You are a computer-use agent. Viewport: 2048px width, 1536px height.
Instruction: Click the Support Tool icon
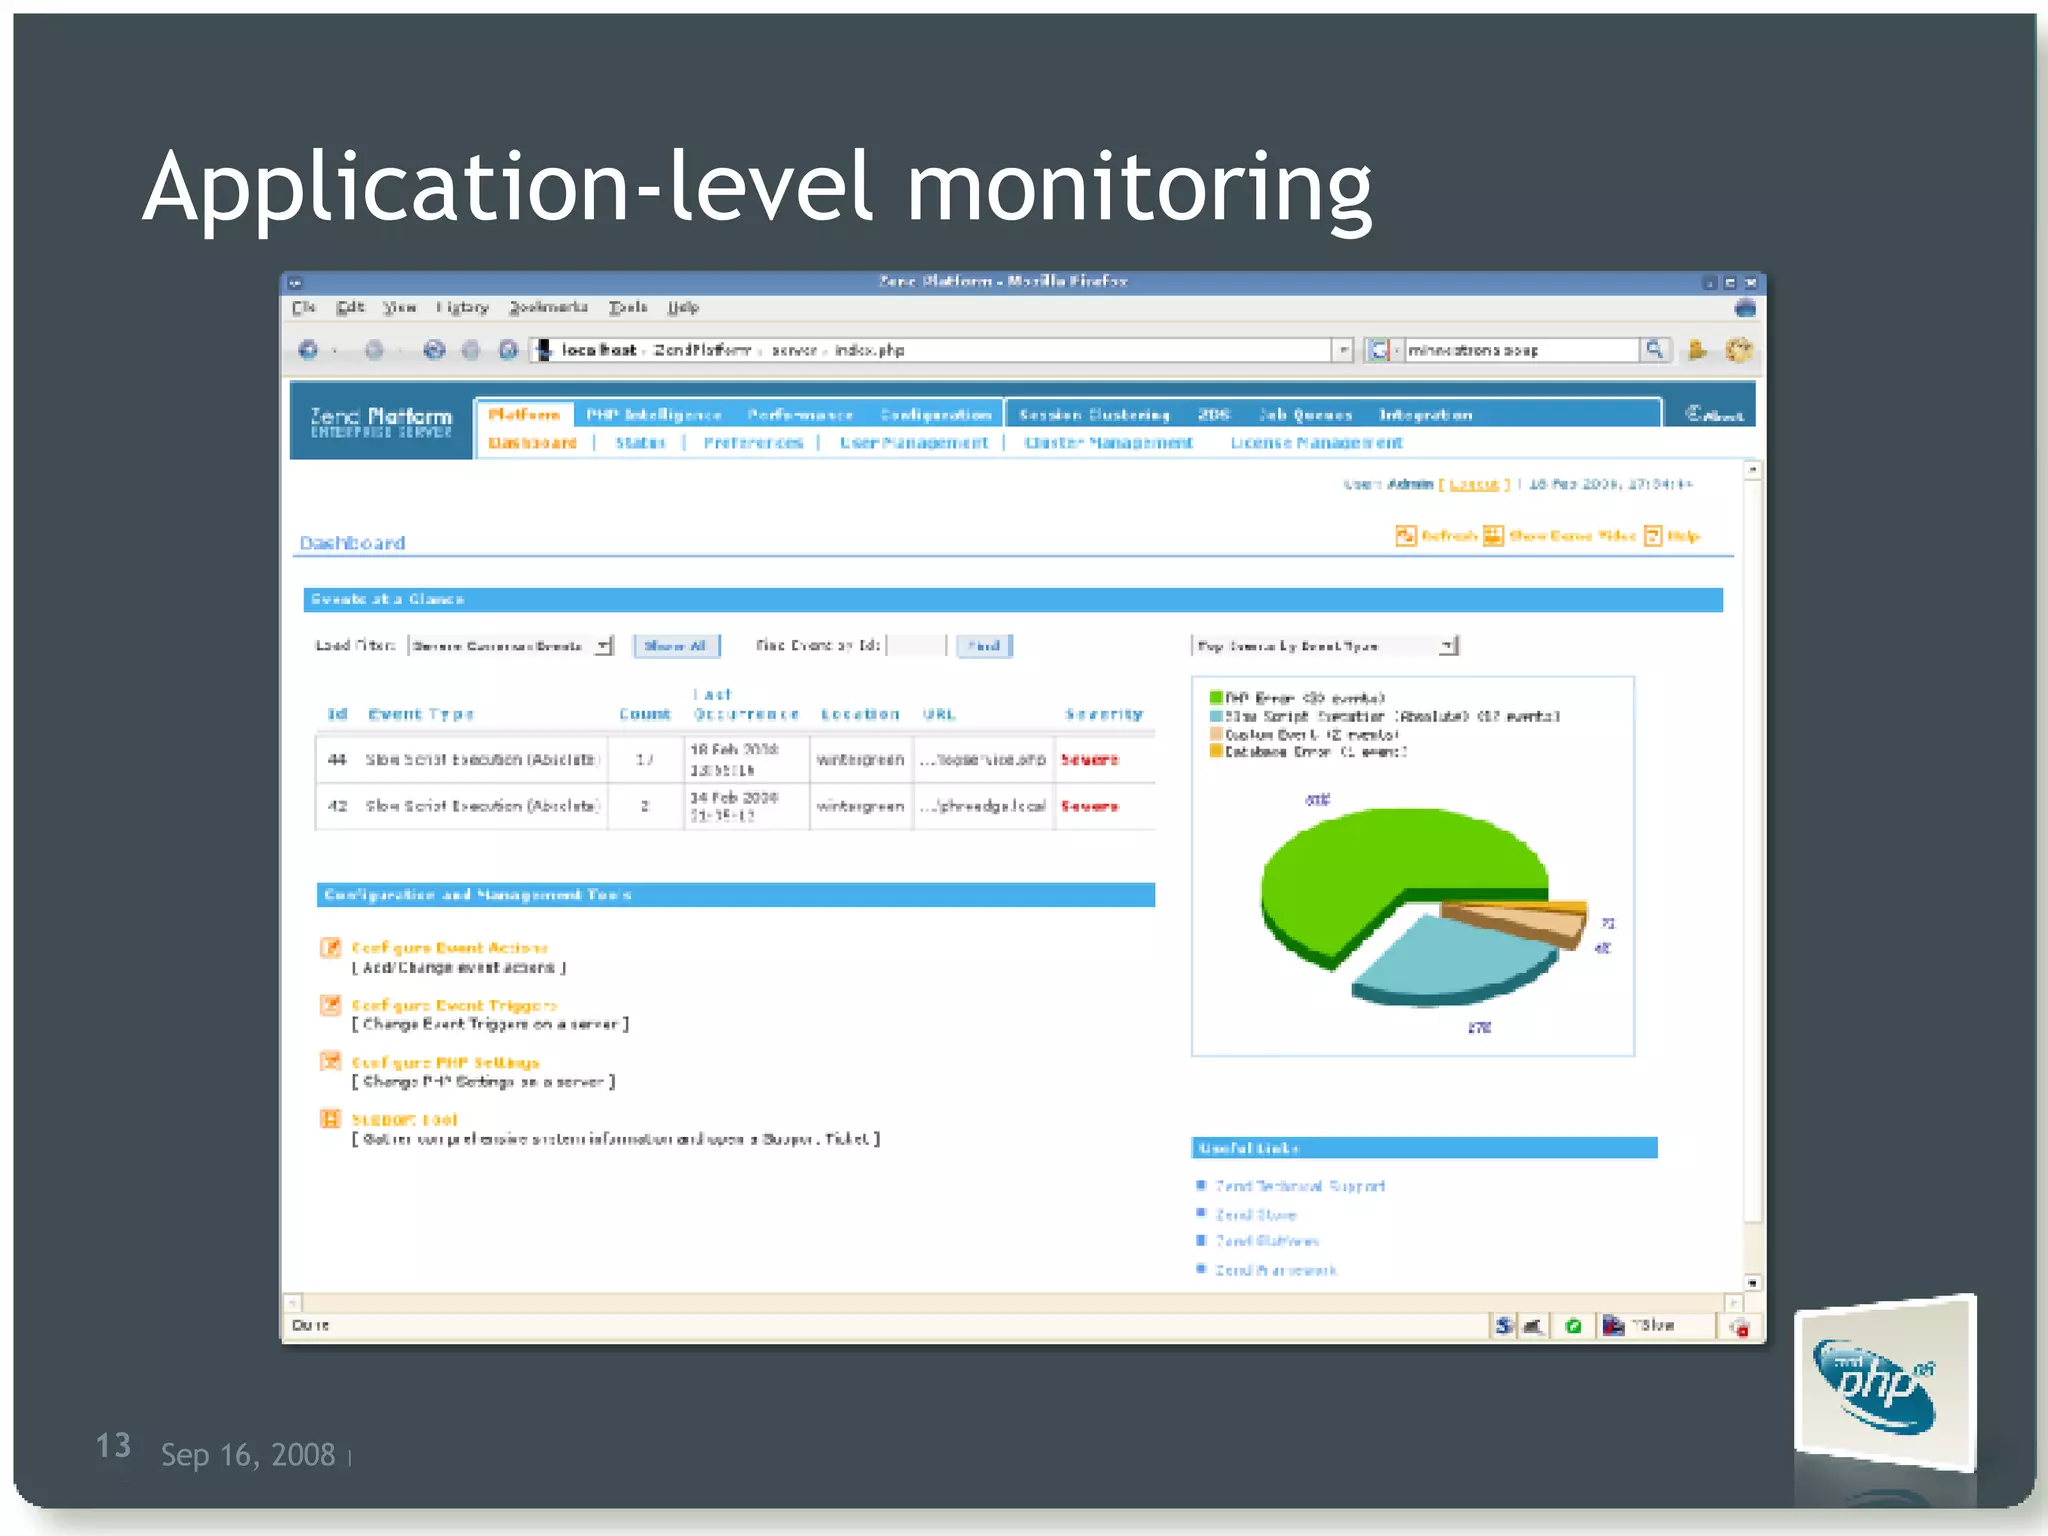point(330,1119)
